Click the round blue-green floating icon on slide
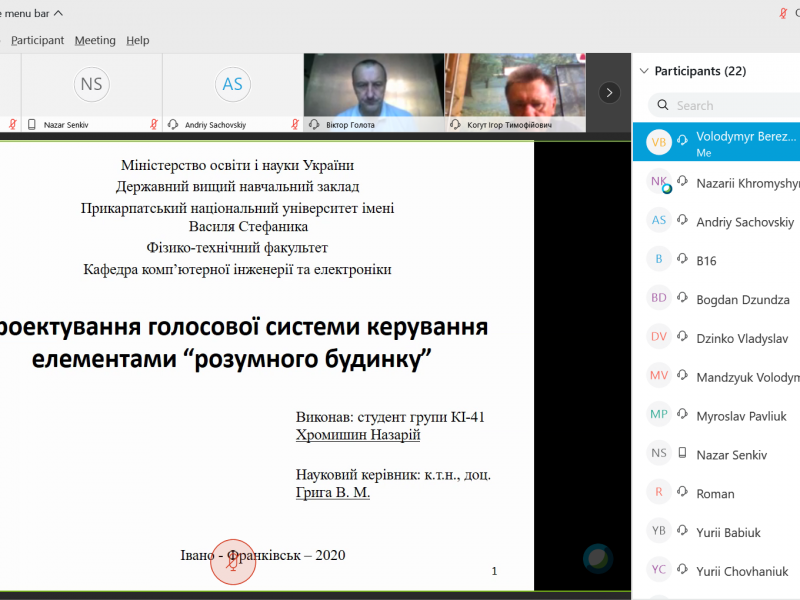The height and width of the screenshot is (600, 800). pyautogui.click(x=597, y=557)
